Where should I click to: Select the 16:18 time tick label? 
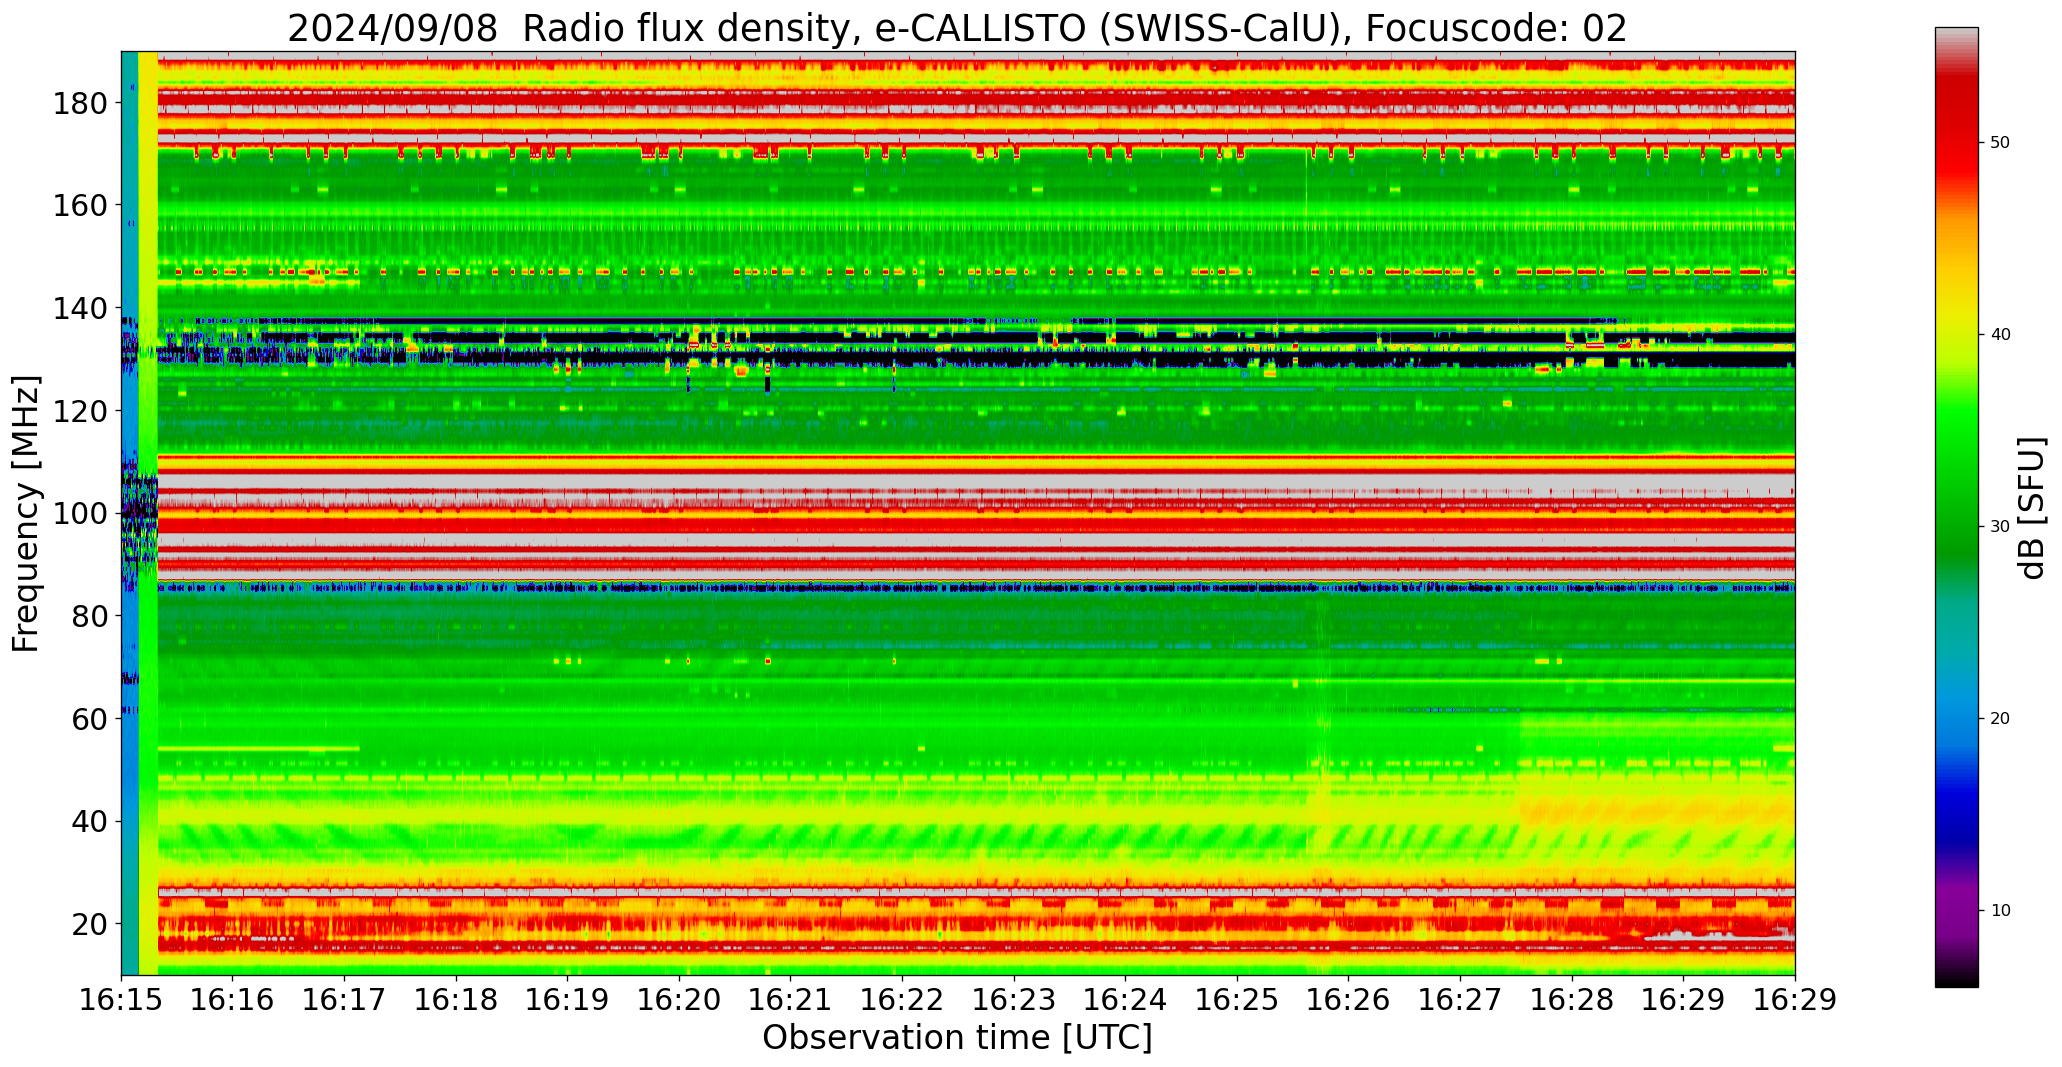[x=457, y=999]
